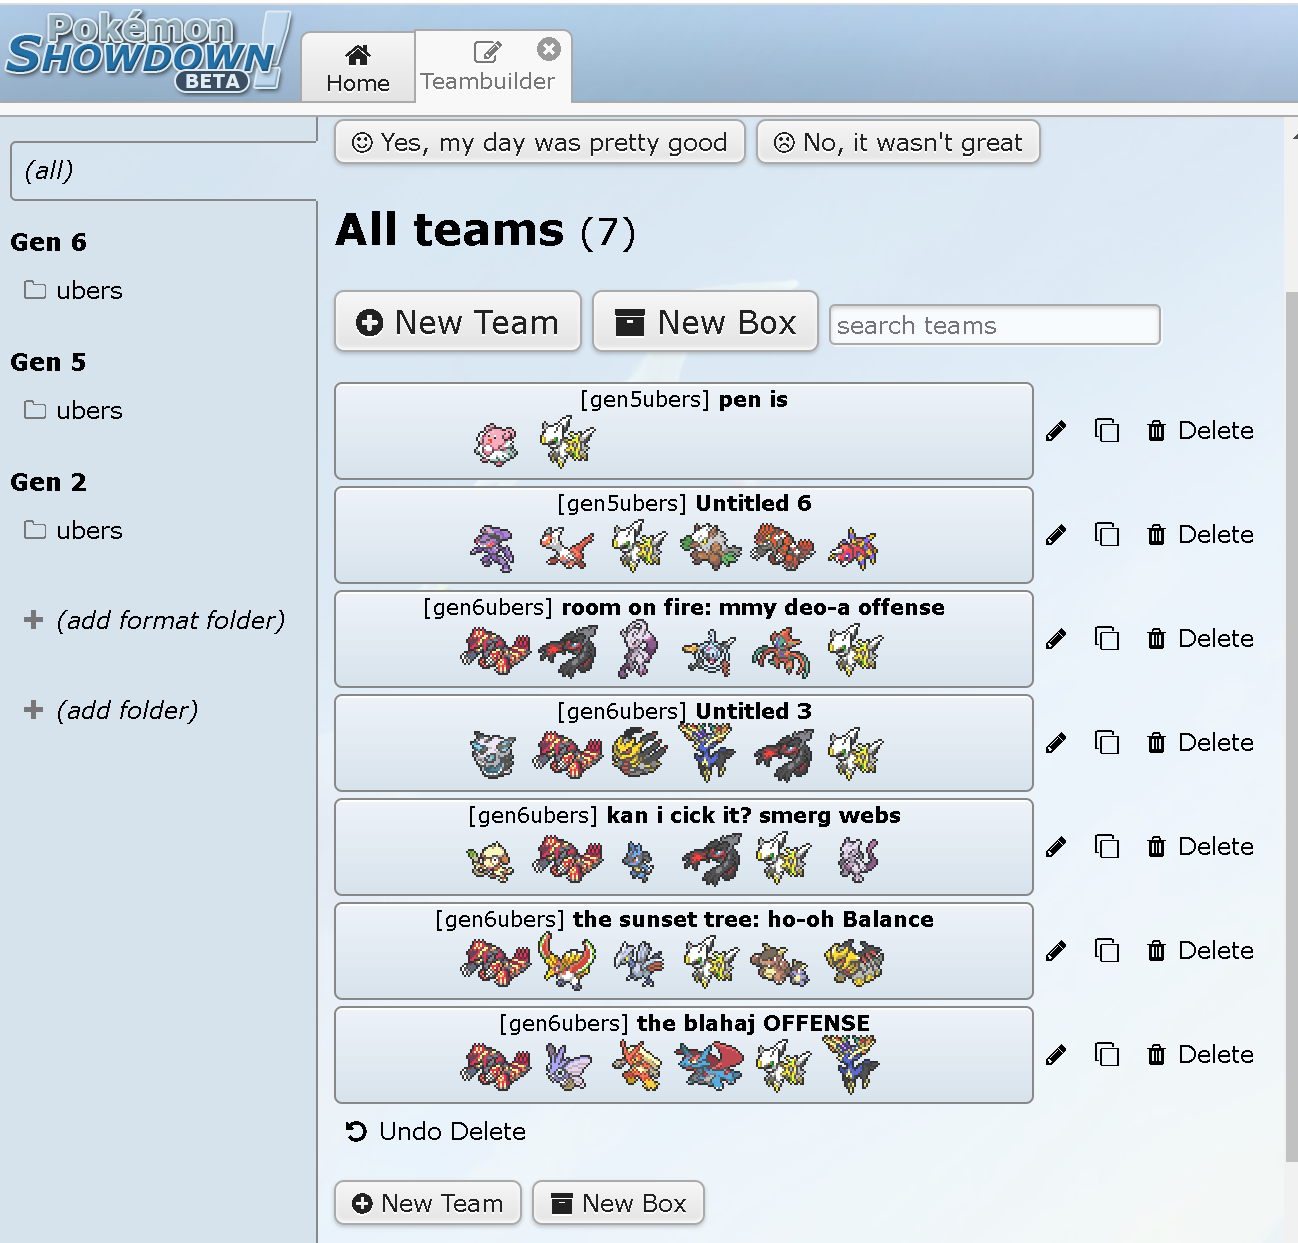Viewport: 1298px width, 1243px height.
Task: Open 'the blahaj OFFENSE' team card
Action: [684, 1055]
